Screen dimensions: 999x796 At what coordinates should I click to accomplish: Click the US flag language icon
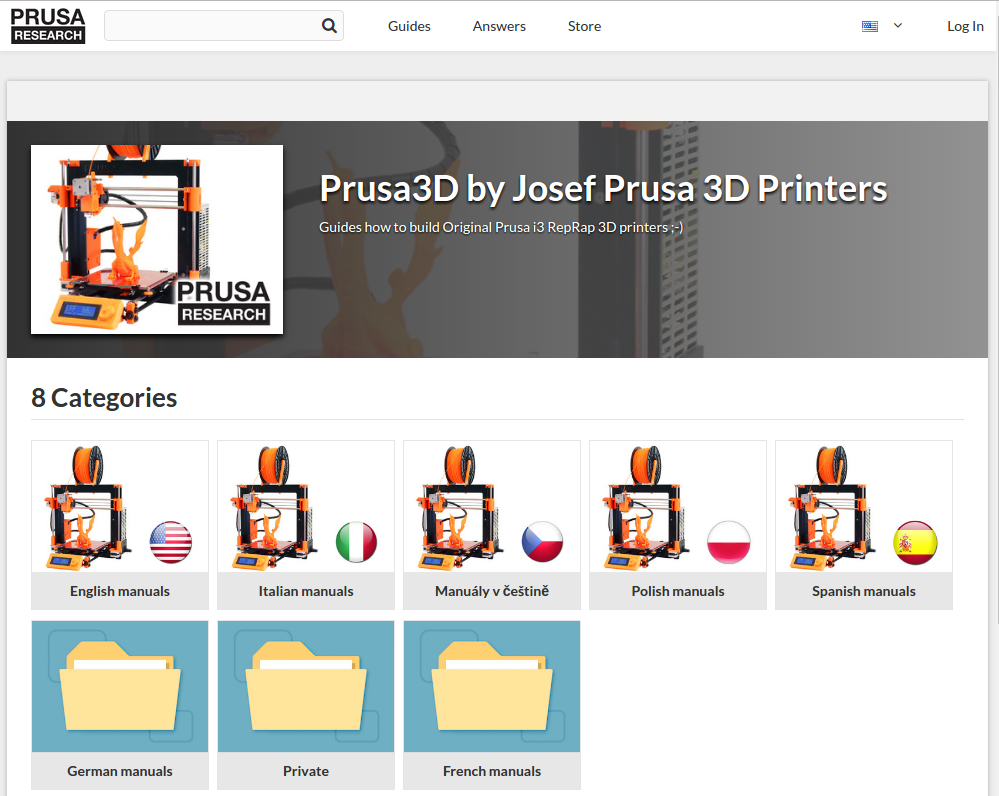pyautogui.click(x=870, y=26)
